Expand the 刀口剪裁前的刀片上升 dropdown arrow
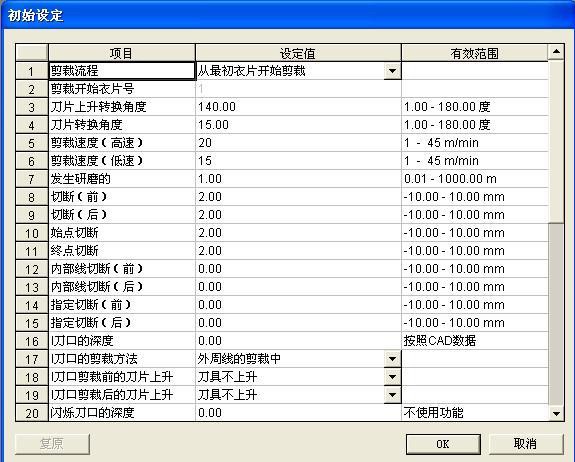Viewport: 575px width, 462px height. (x=392, y=377)
